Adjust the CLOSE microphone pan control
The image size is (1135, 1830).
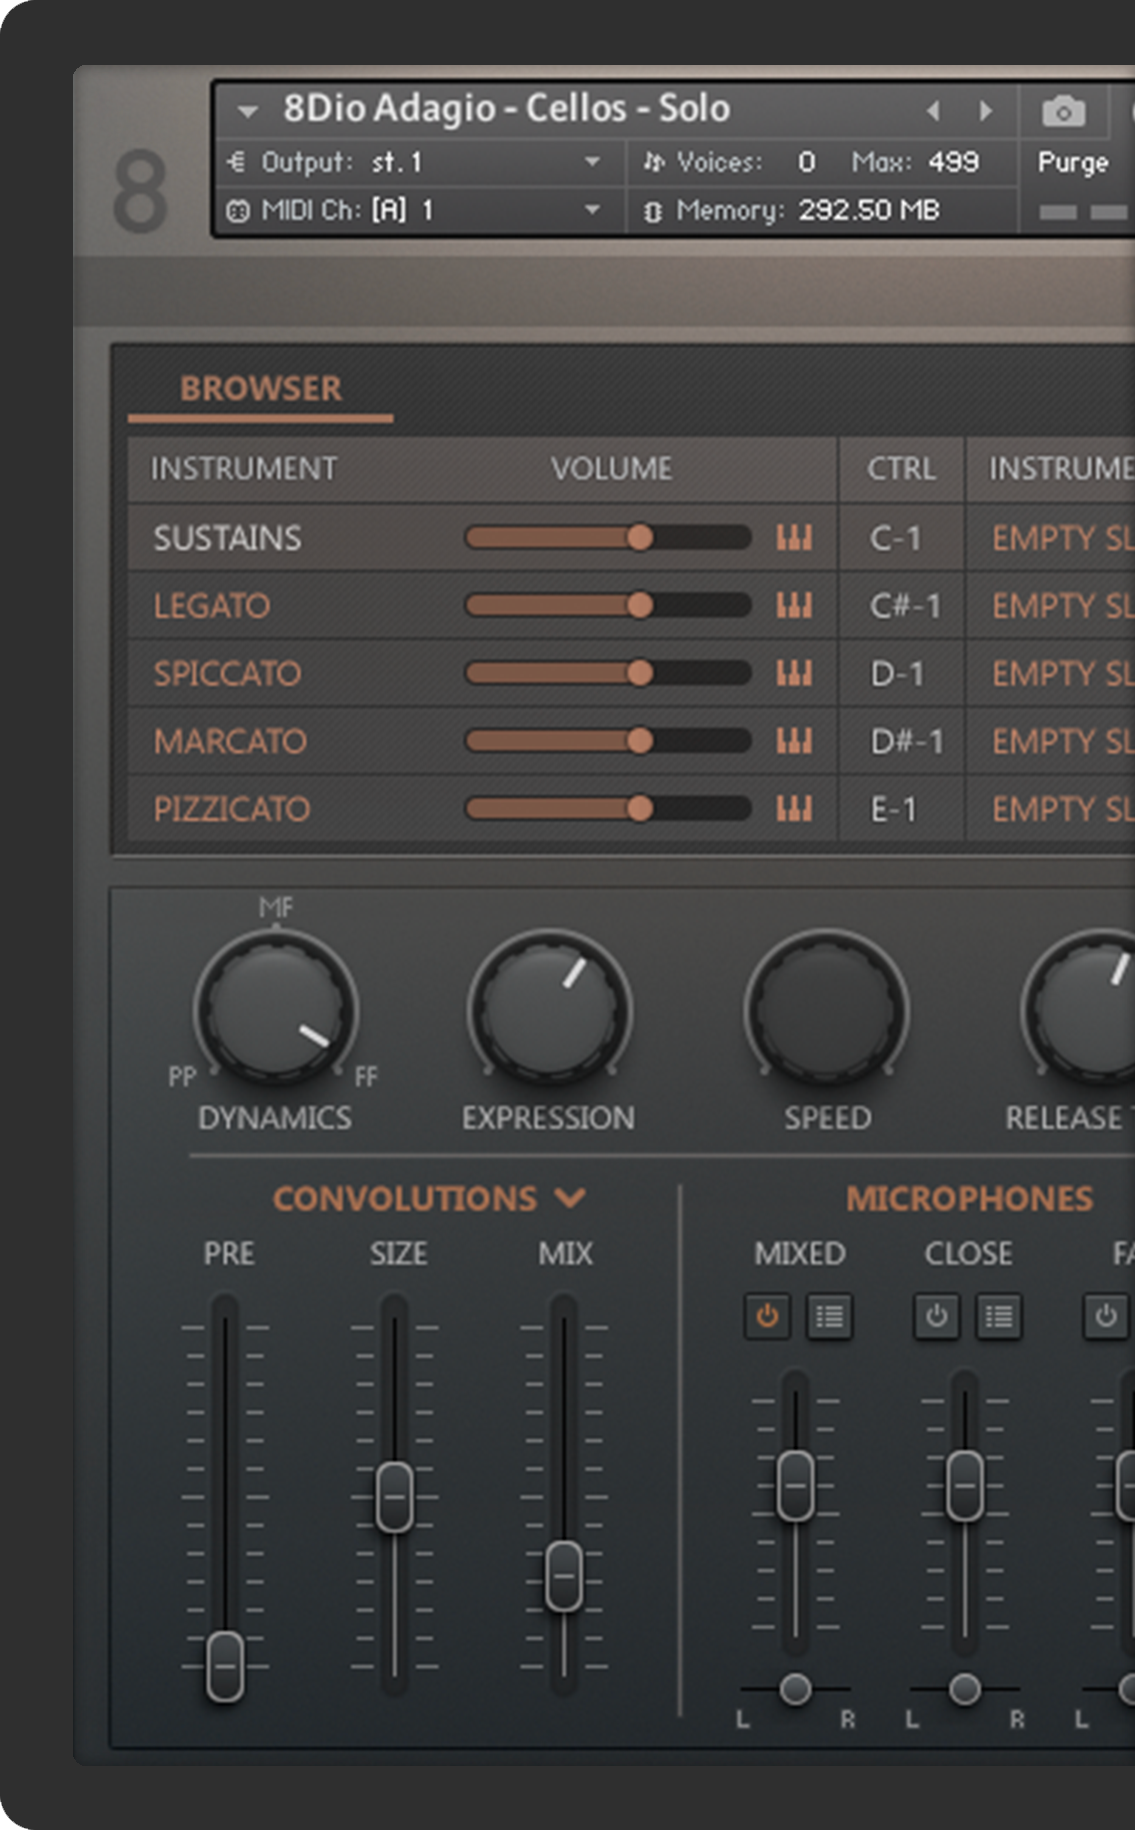click(x=965, y=1689)
